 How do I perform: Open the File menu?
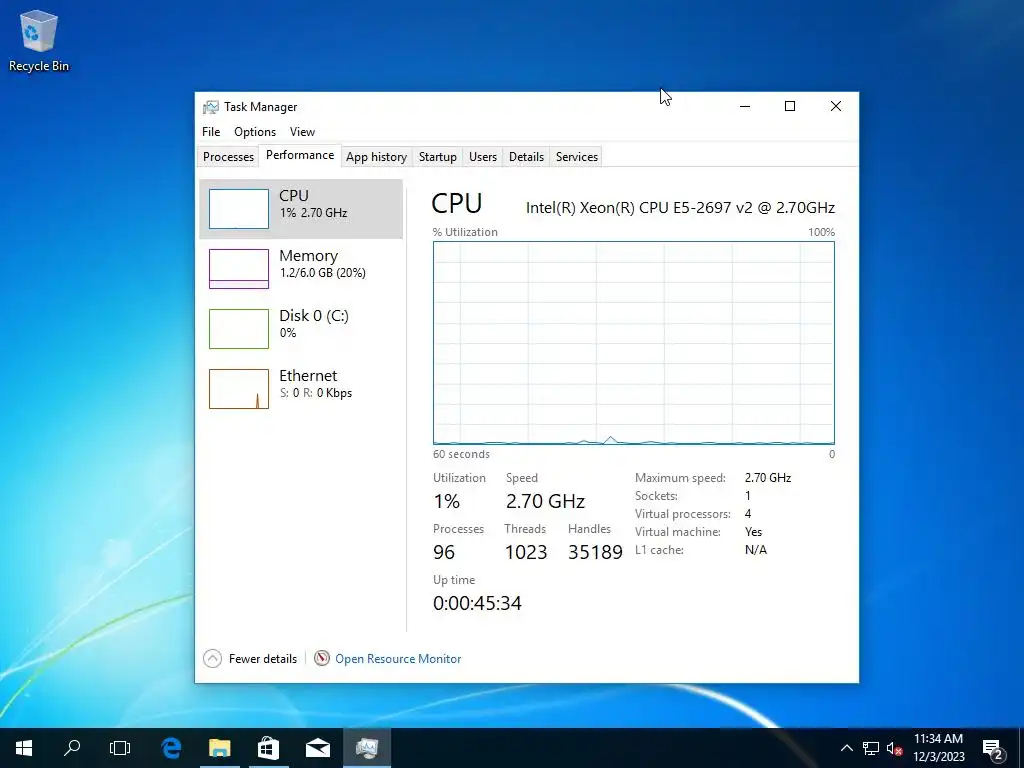pyautogui.click(x=211, y=132)
